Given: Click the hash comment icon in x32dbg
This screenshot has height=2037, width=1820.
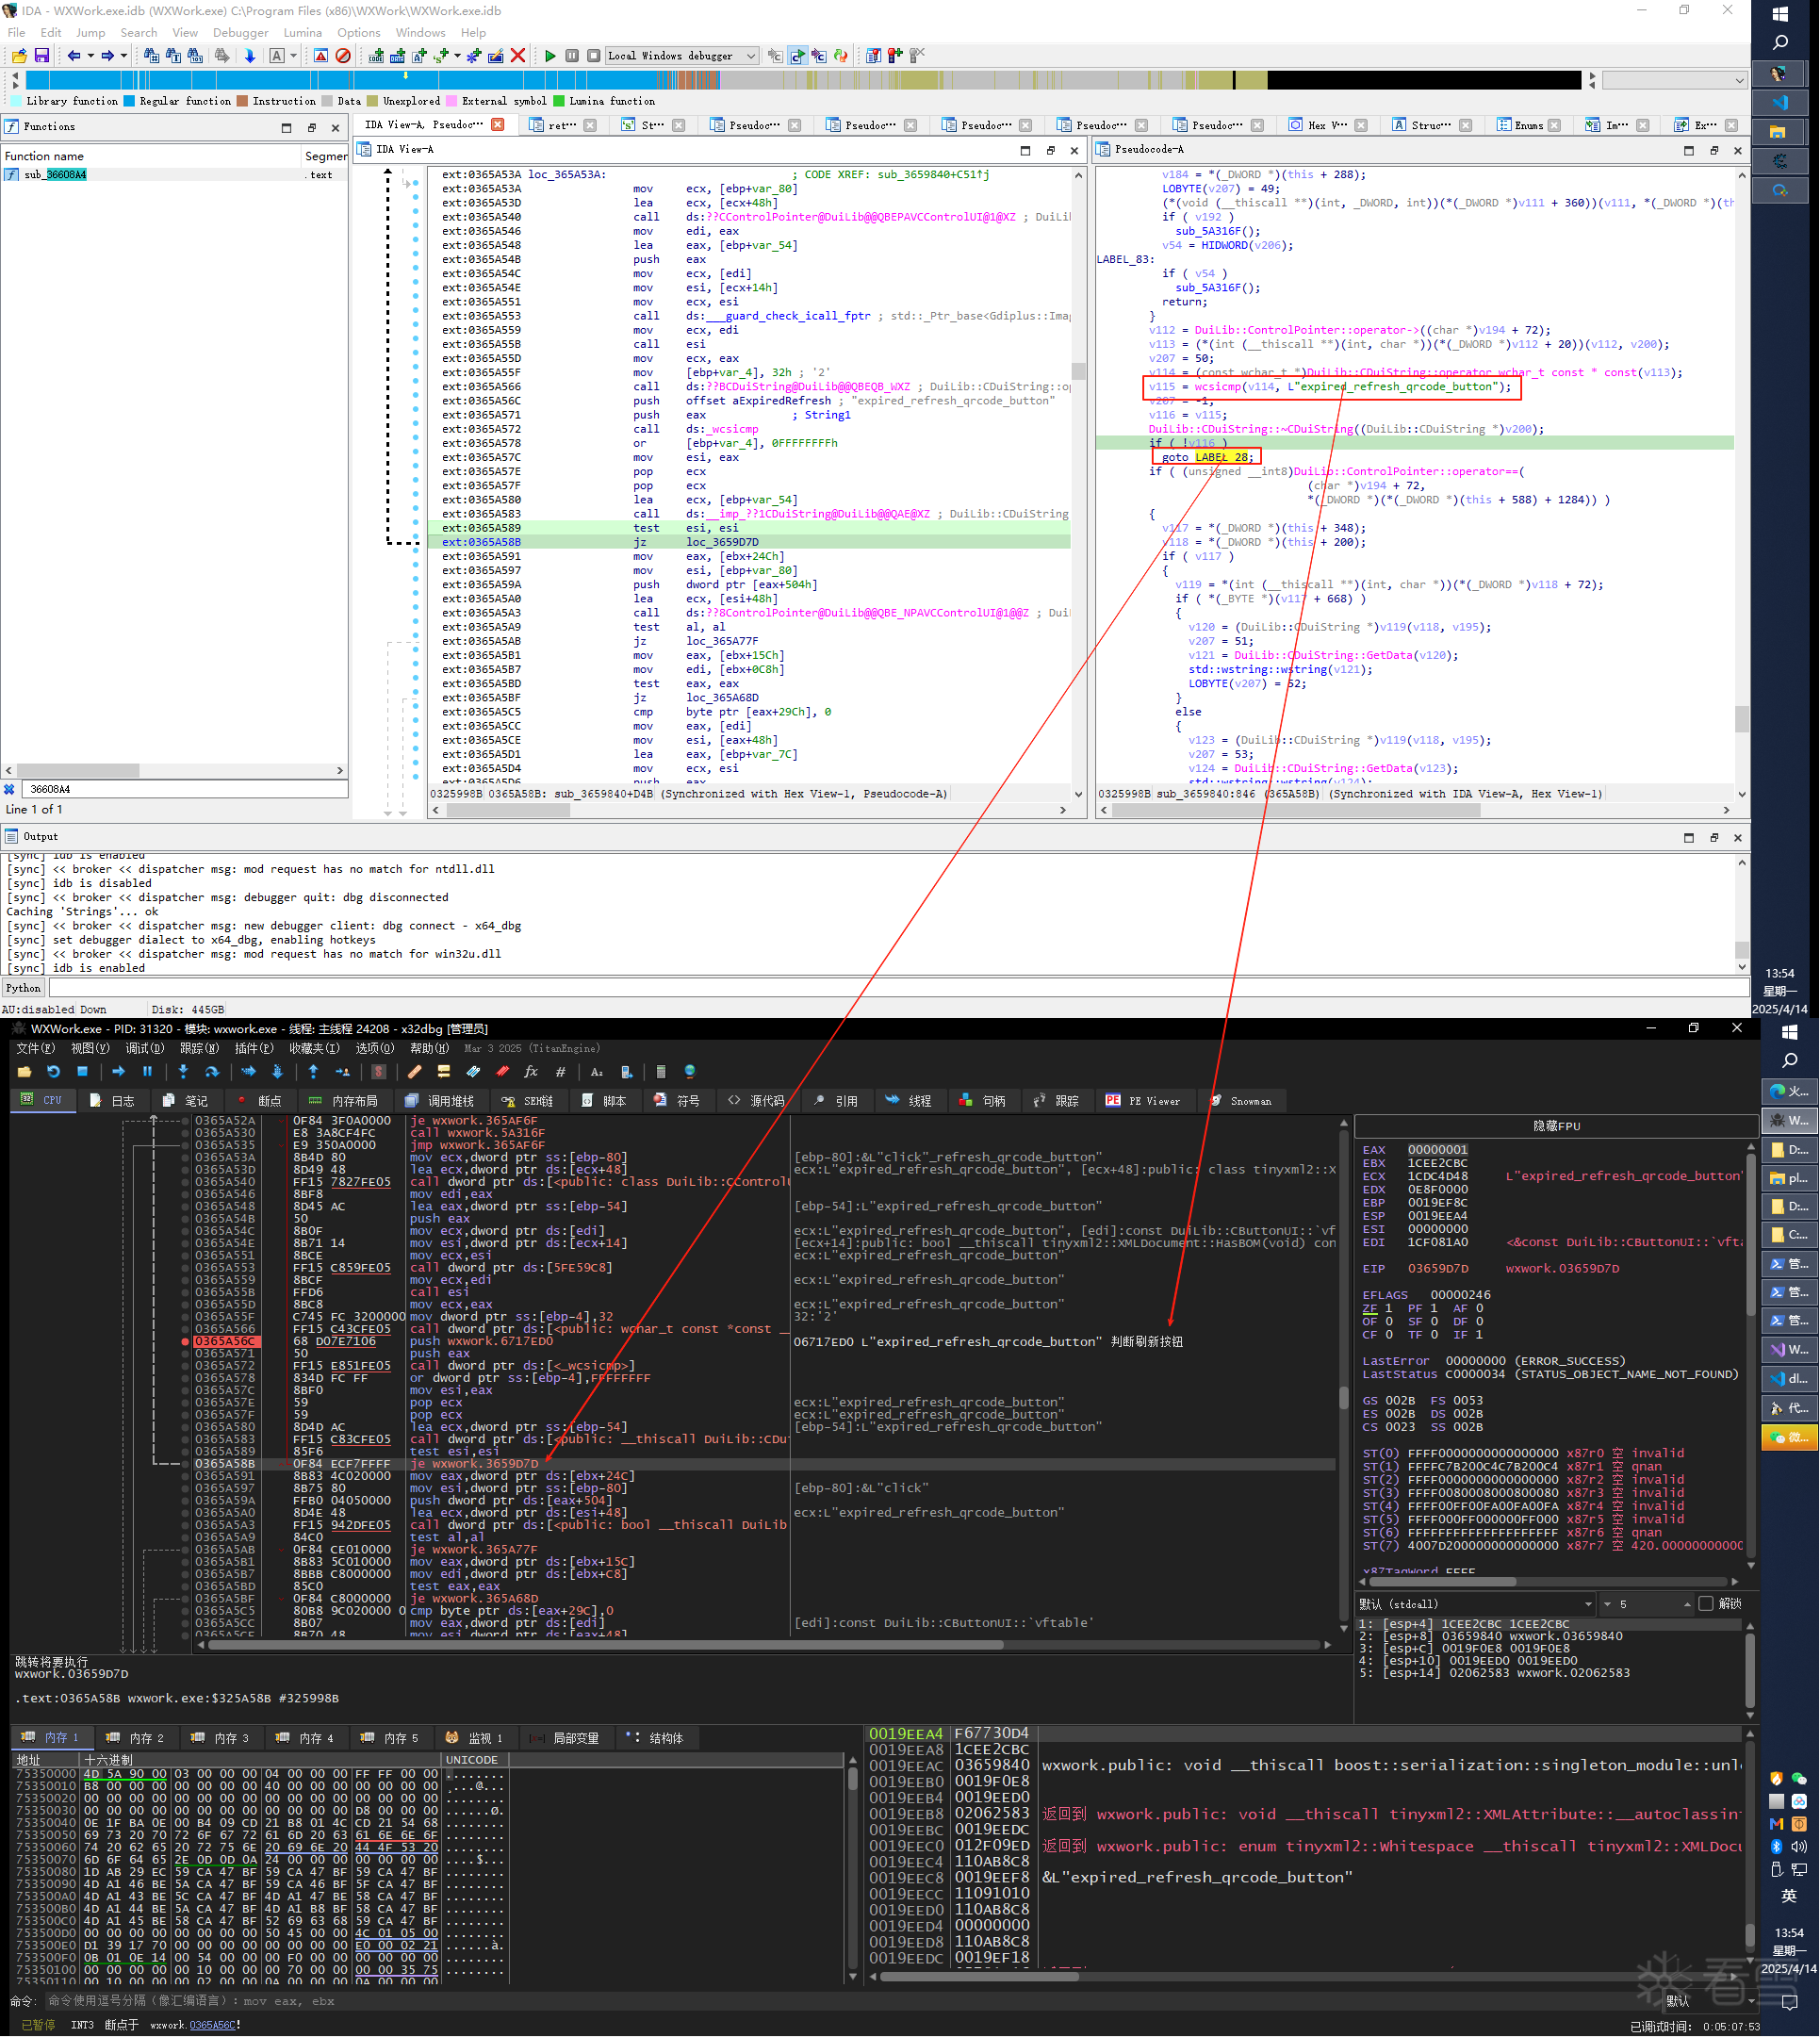Looking at the screenshot, I should [560, 1072].
